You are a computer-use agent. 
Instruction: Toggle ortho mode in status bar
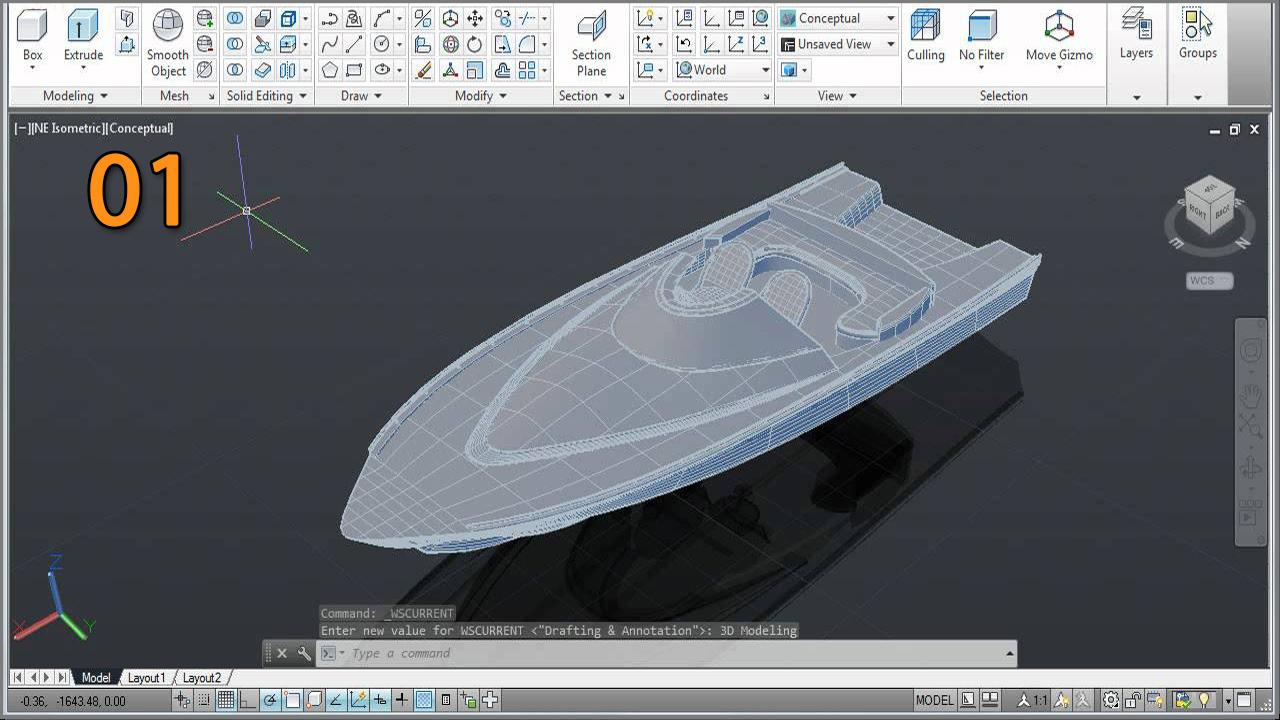[247, 700]
